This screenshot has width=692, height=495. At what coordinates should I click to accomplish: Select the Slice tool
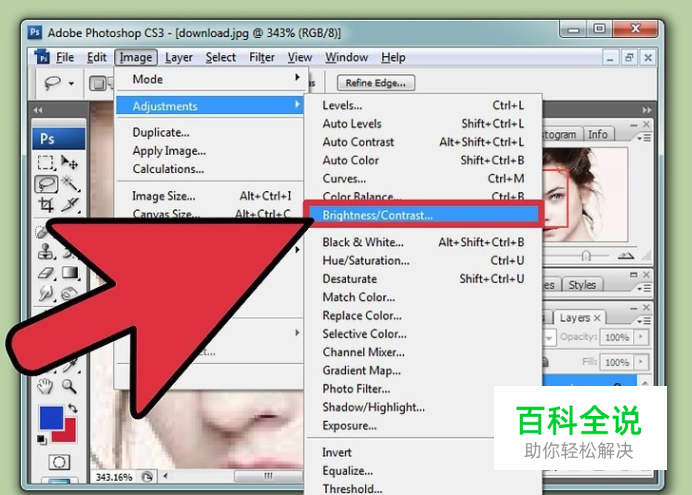70,205
